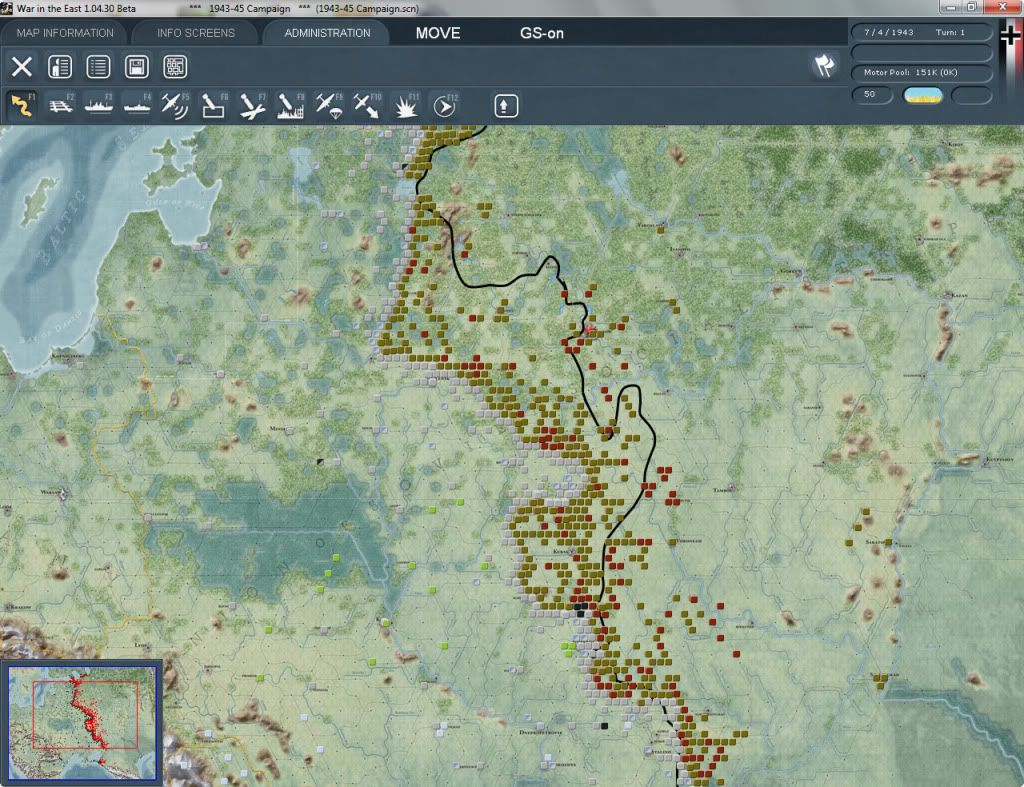Select the F7 bomb airfield icon
Screen dimensions: 1024x787
[x=252, y=106]
